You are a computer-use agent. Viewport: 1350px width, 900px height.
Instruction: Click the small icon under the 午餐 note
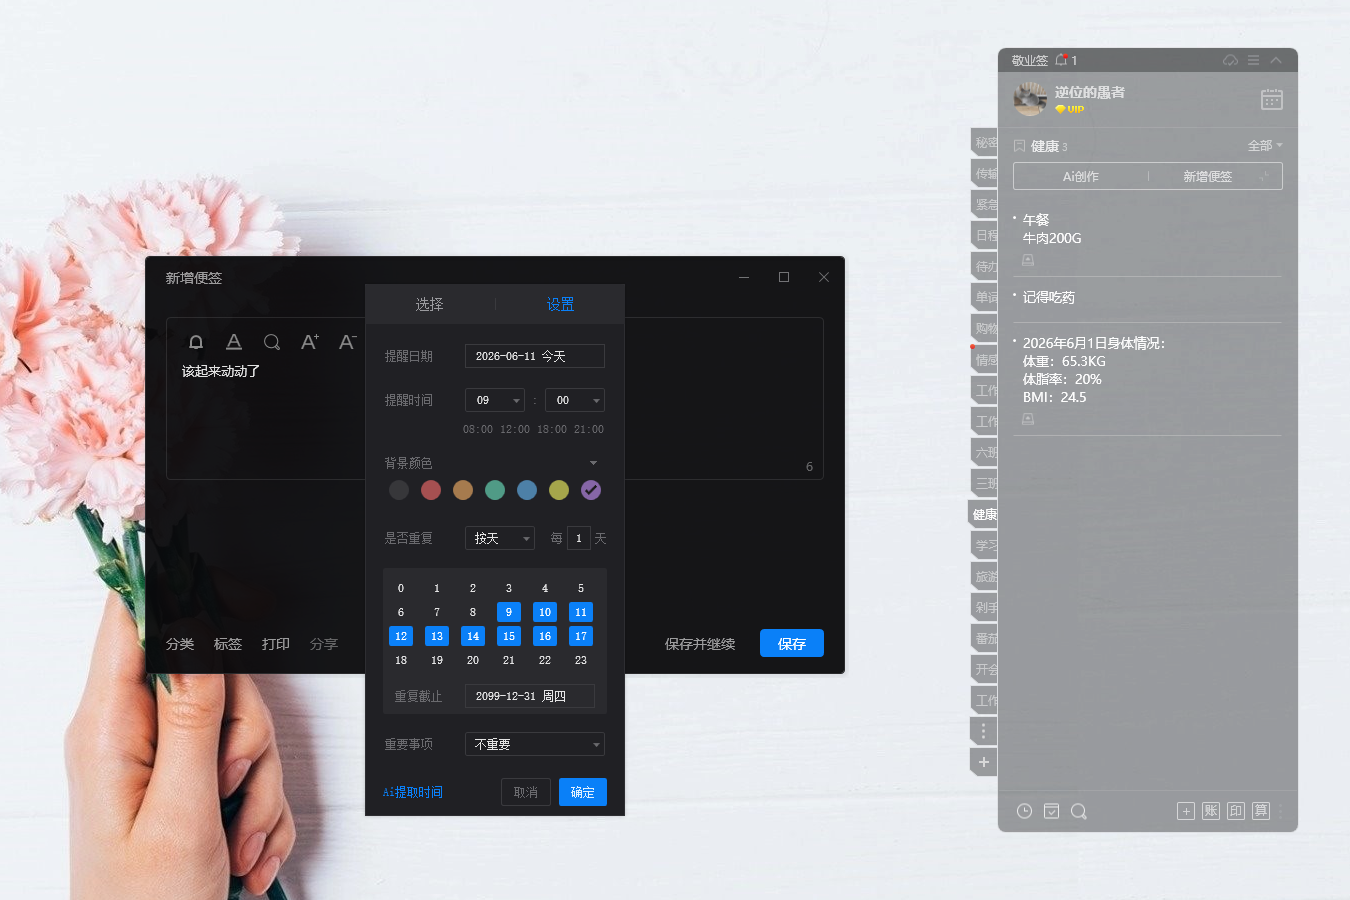(x=1028, y=260)
